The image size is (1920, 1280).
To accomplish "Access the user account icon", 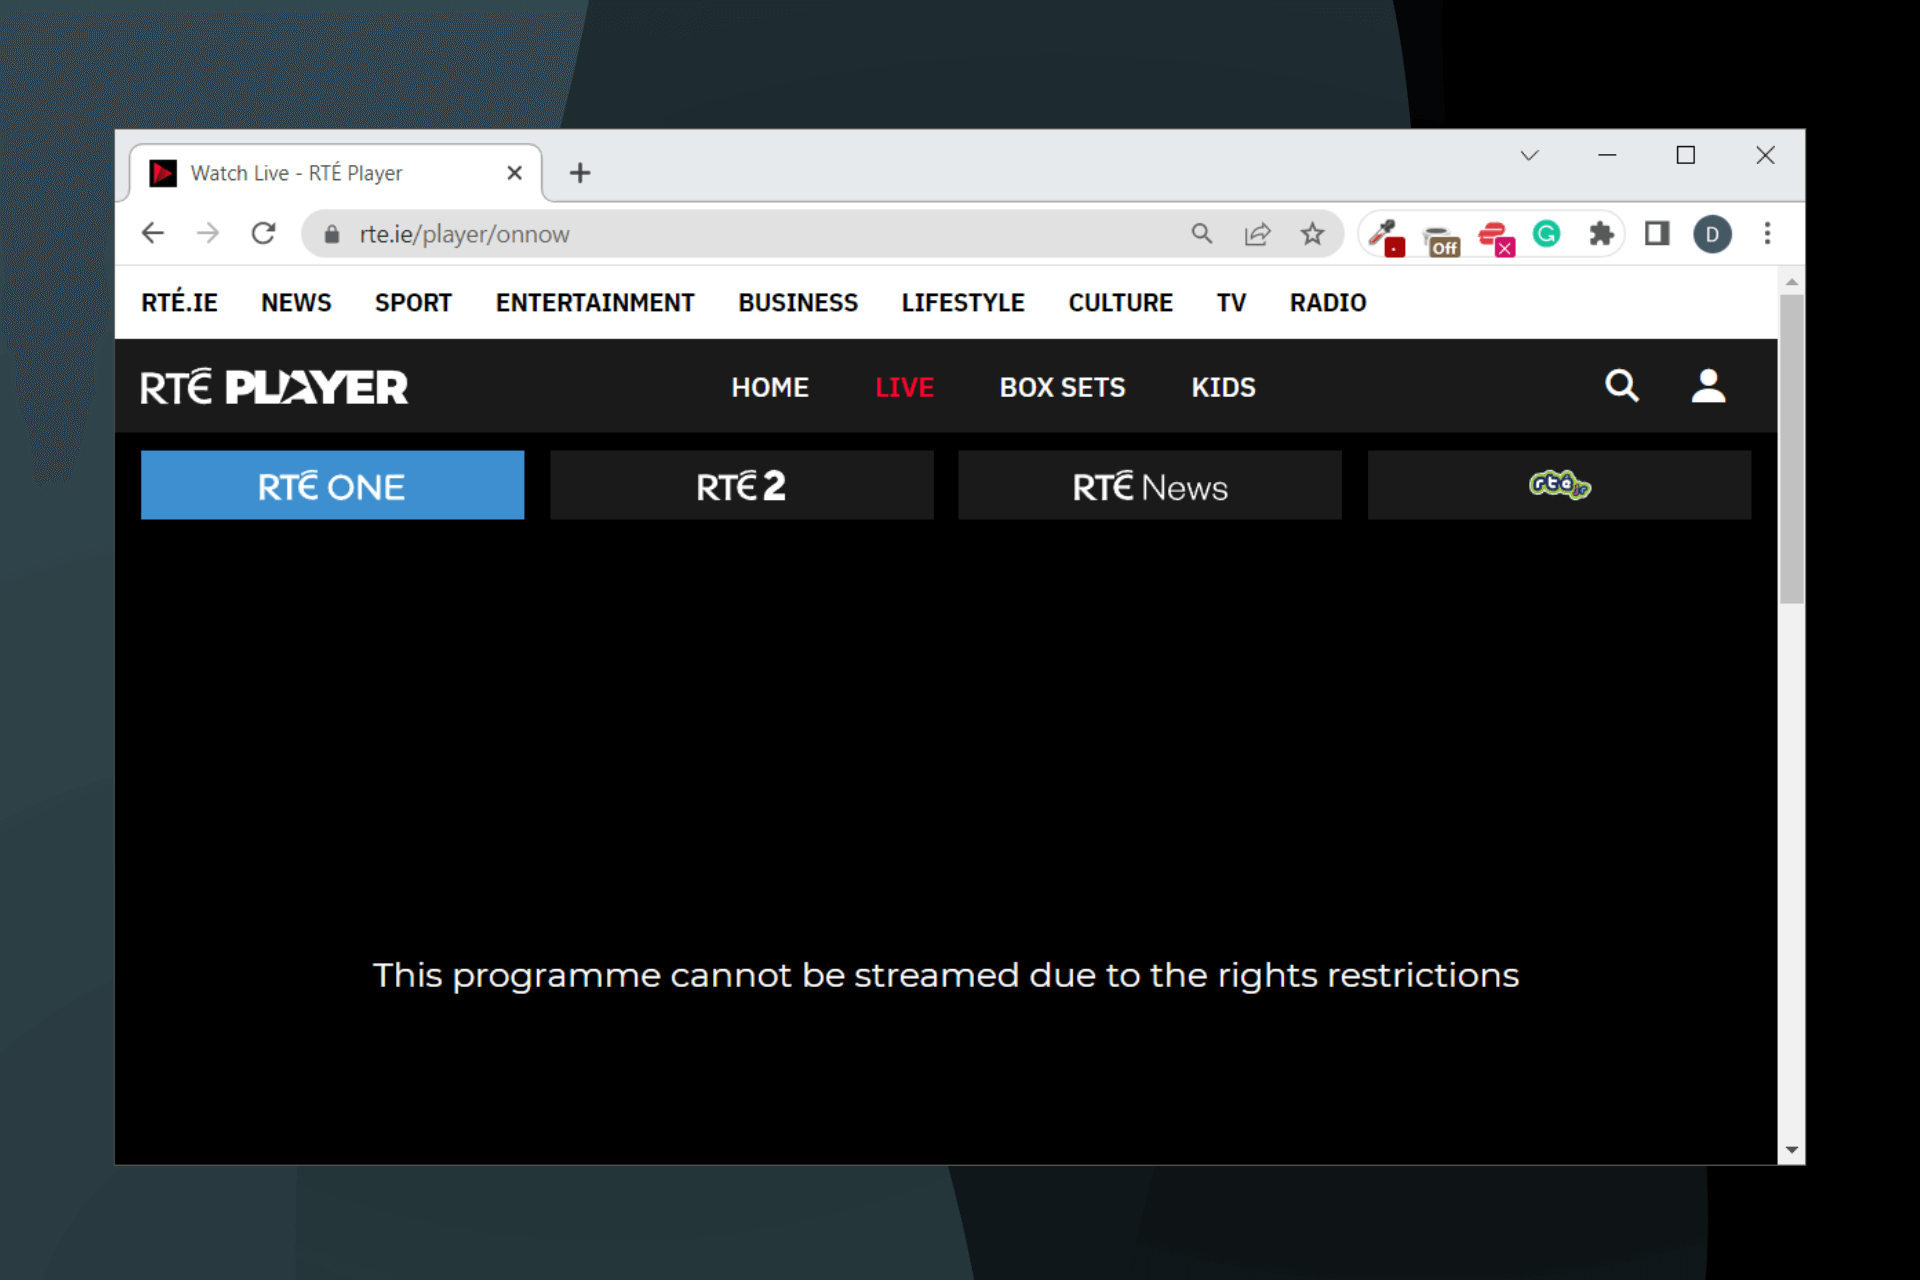I will click(x=1709, y=386).
